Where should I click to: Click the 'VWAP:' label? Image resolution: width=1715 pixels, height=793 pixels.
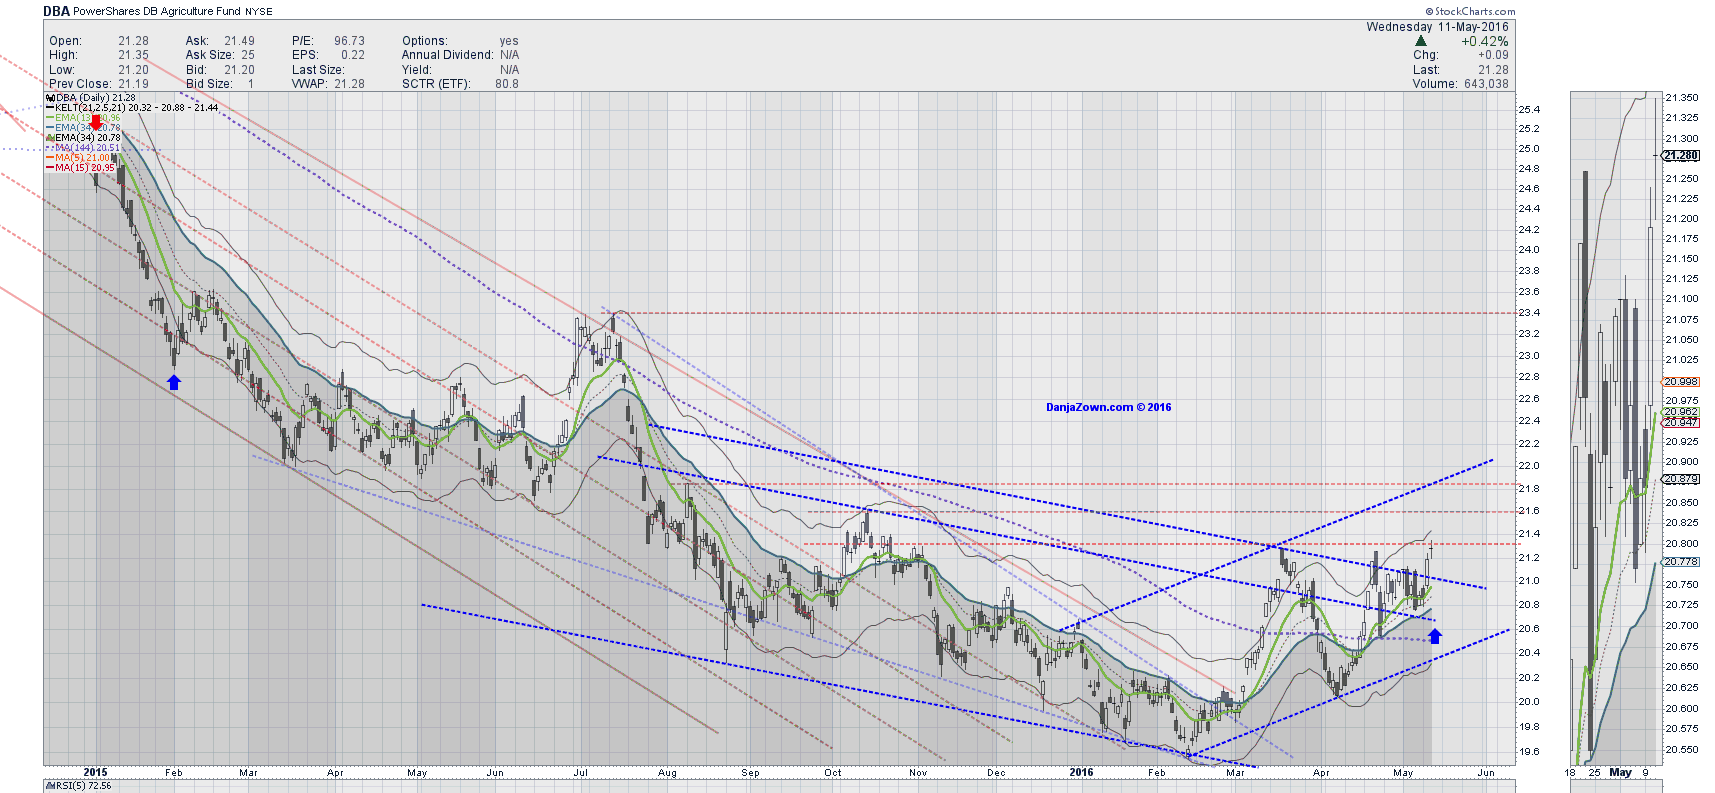[311, 84]
